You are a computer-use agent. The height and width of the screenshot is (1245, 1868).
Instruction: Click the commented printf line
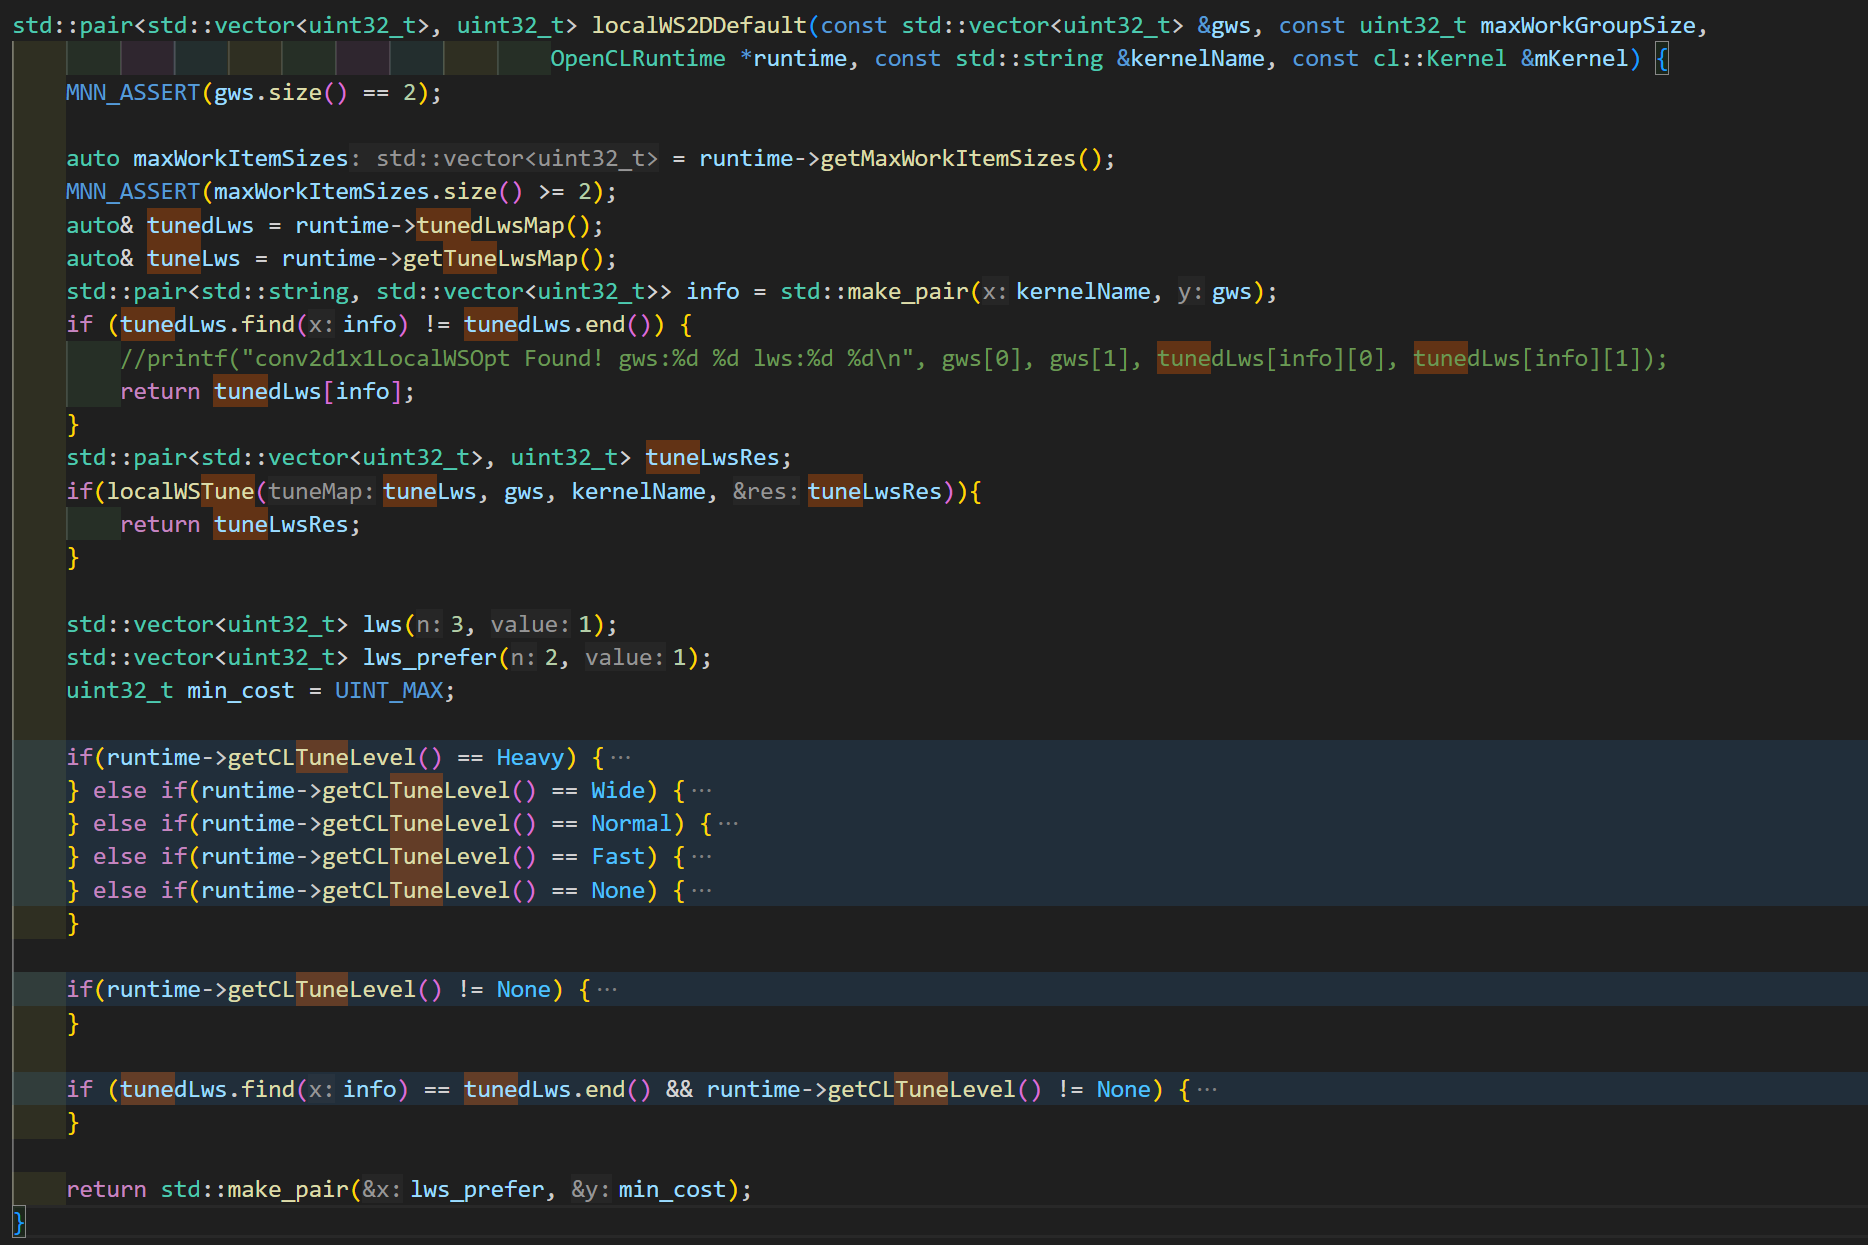pyautogui.click(x=893, y=358)
